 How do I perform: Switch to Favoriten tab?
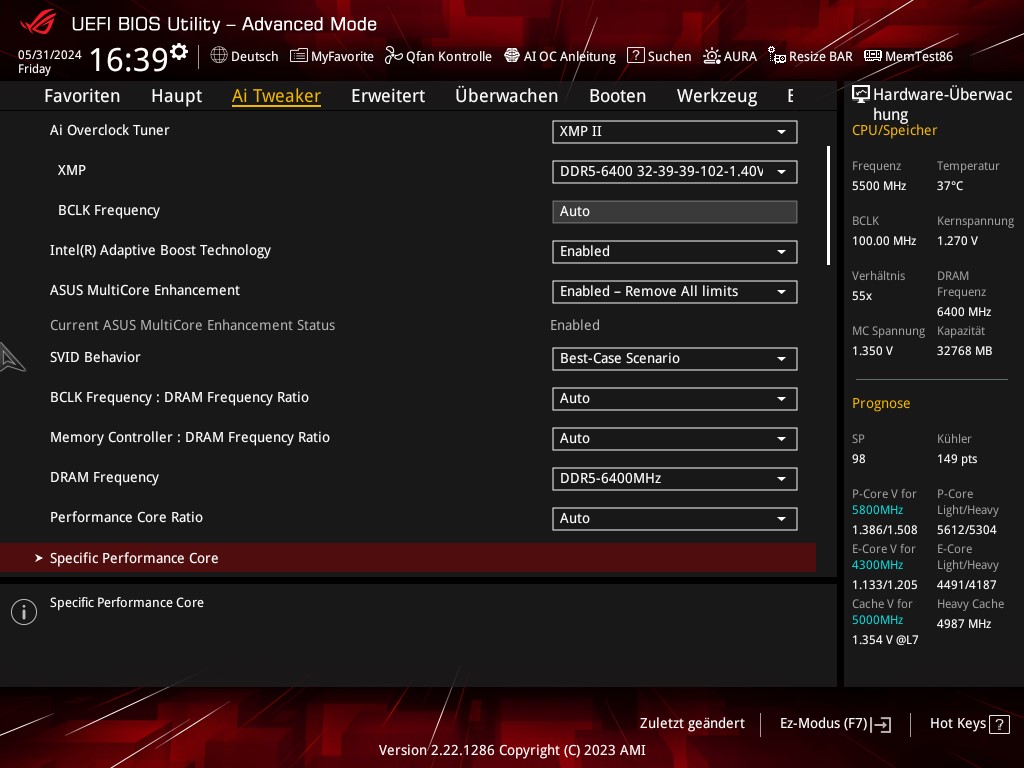click(82, 96)
